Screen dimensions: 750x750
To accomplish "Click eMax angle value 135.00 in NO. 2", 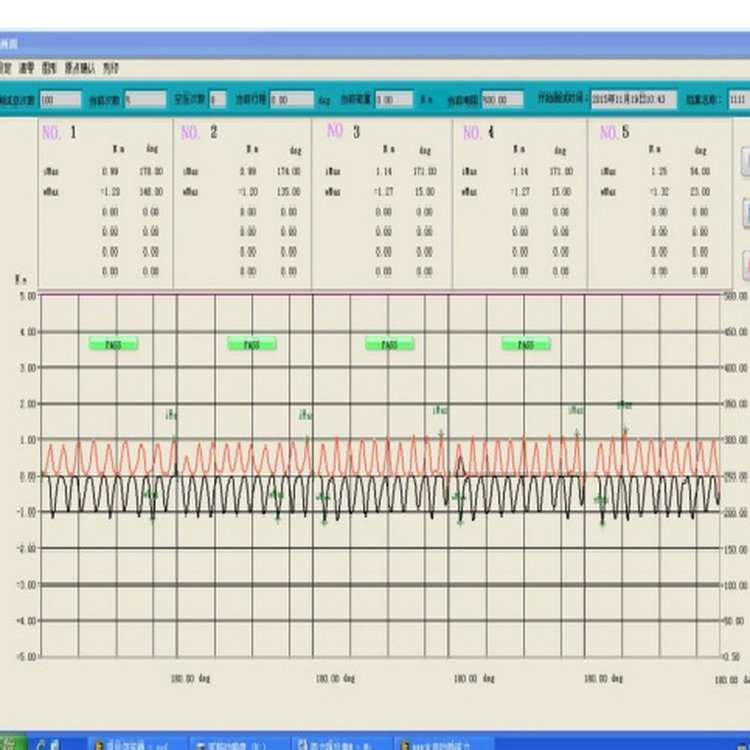I will pyautogui.click(x=289, y=192).
